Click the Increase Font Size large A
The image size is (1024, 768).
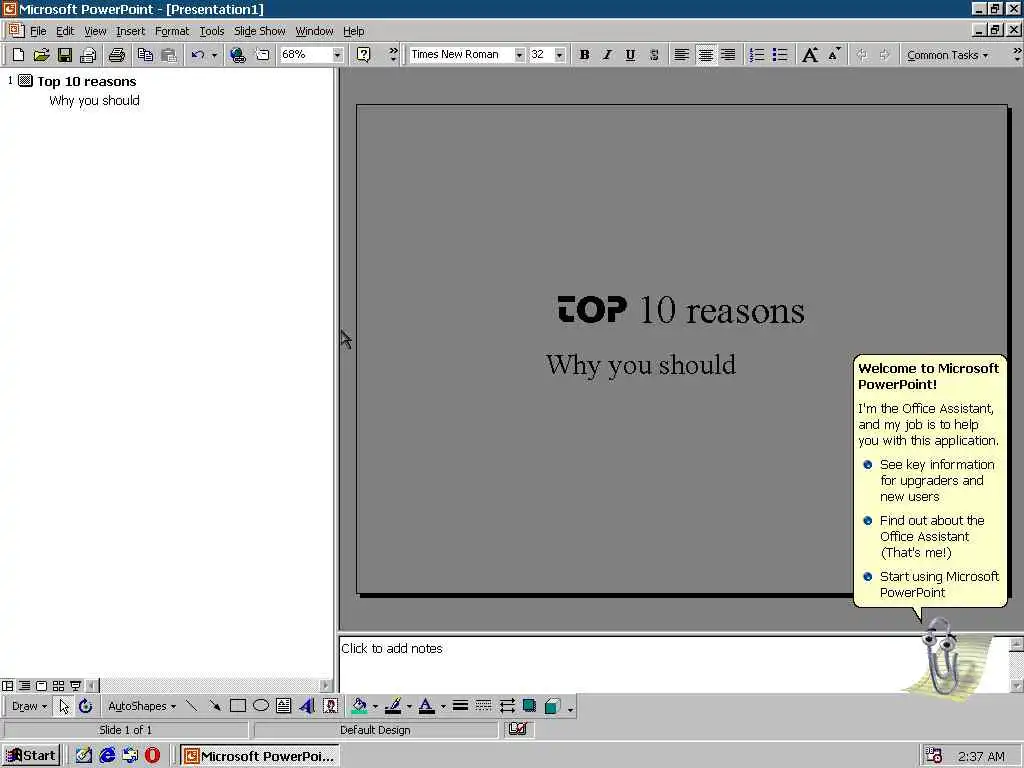[810, 55]
